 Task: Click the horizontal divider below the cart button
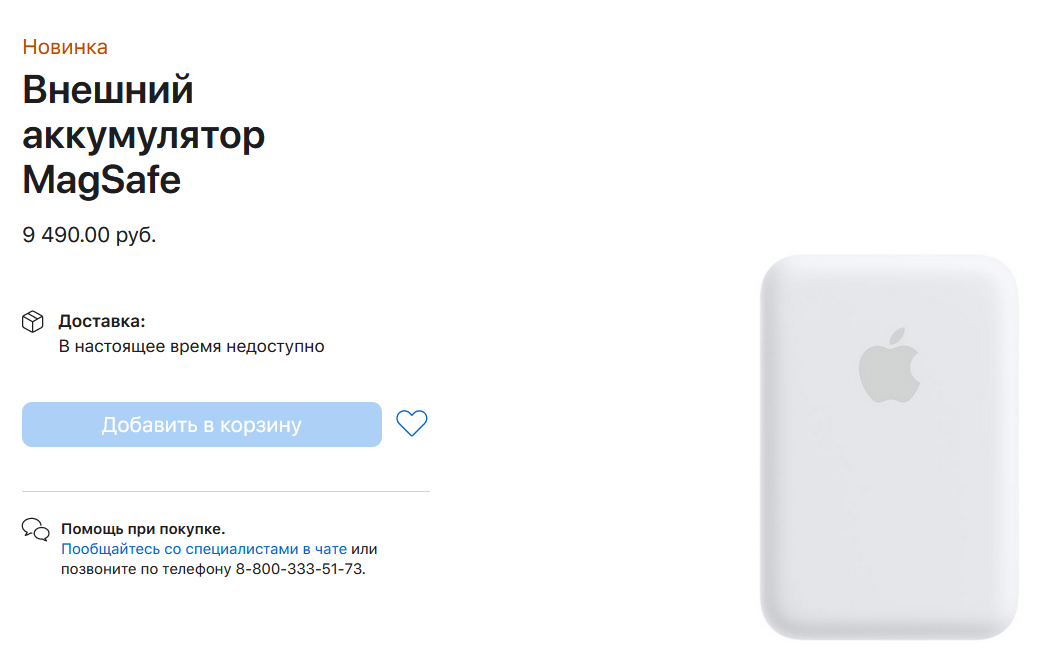(x=226, y=491)
